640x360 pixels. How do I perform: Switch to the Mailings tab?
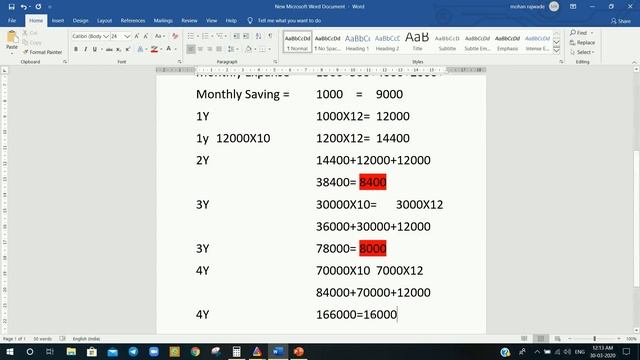163,20
